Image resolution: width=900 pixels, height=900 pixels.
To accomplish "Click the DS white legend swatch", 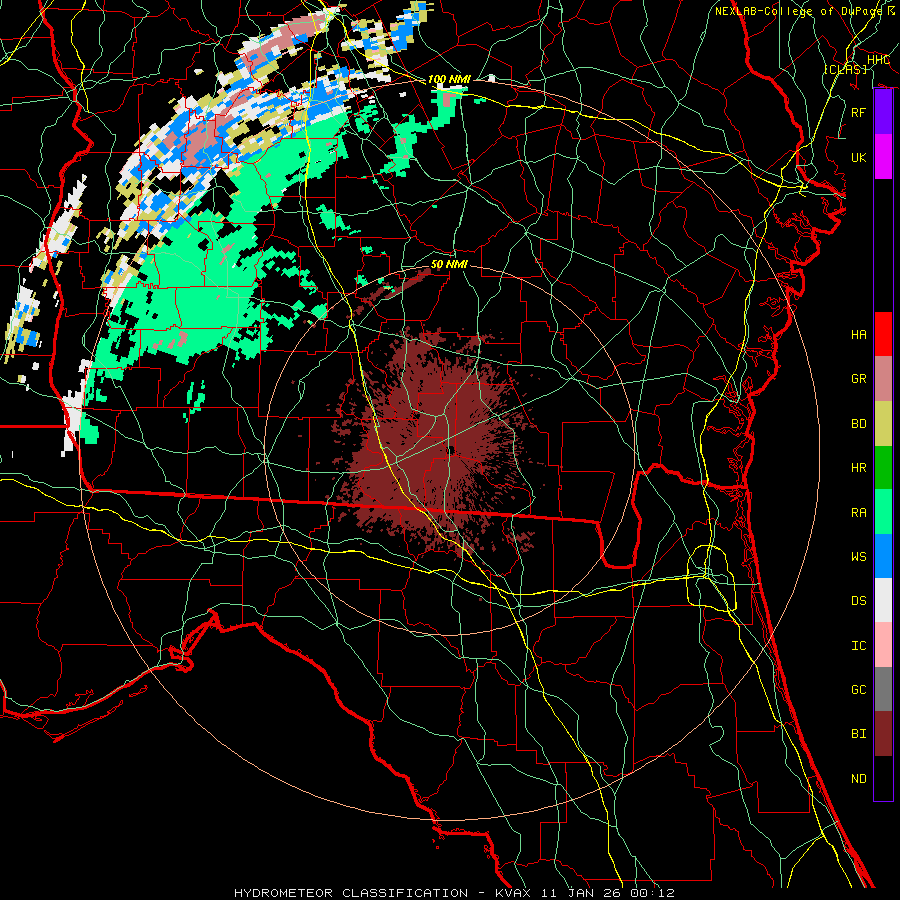I will point(883,600).
